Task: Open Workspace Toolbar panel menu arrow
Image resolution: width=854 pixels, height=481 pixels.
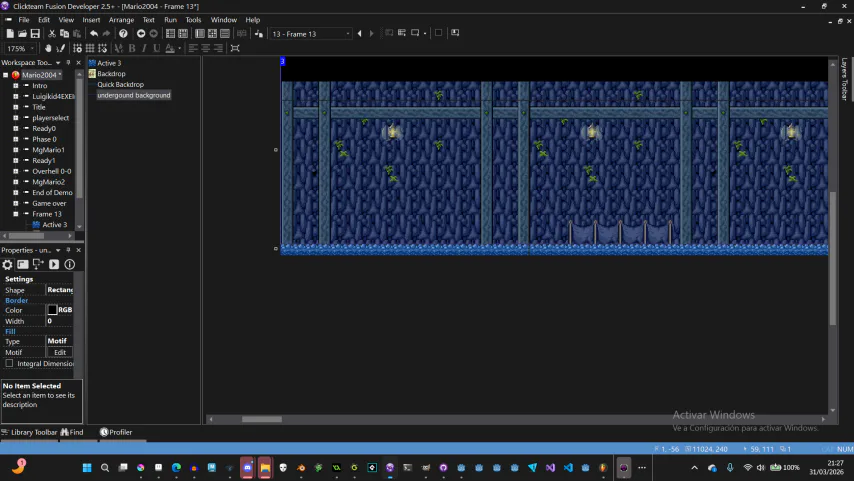Action: click(x=58, y=63)
